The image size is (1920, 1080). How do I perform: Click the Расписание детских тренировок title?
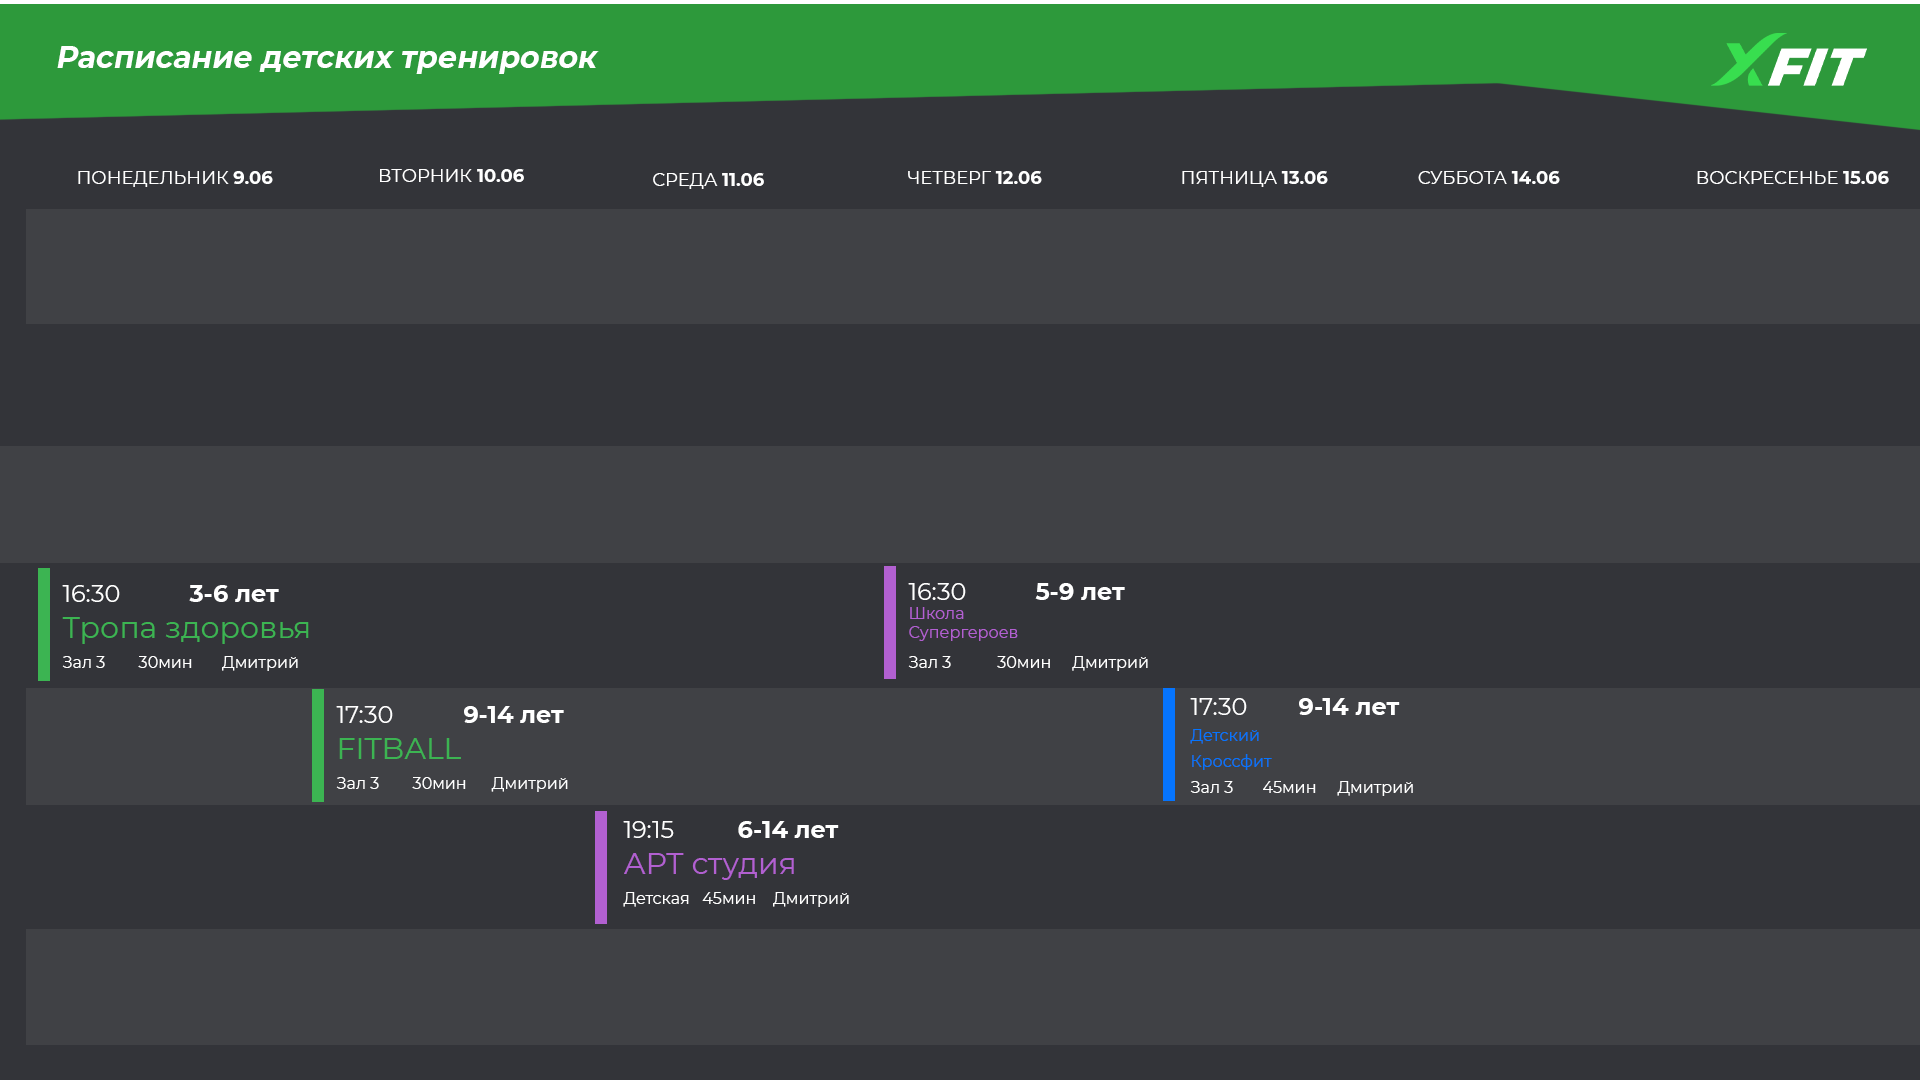point(326,58)
